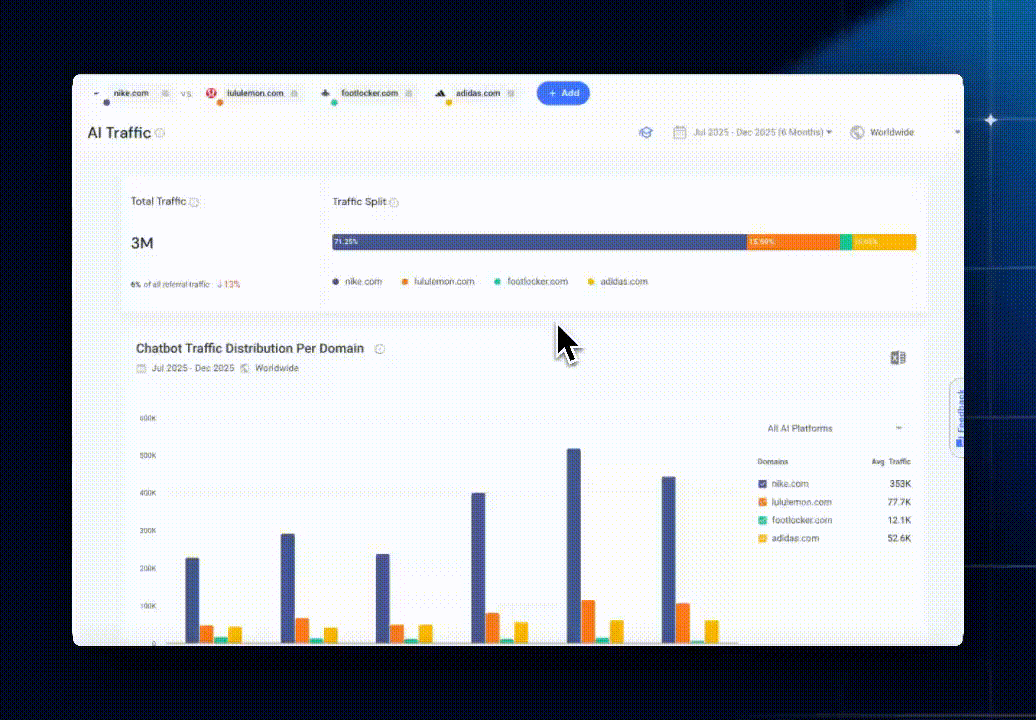The image size is (1036, 720).
Task: Select the nike.com domain chip in the header
Action: (x=131, y=93)
